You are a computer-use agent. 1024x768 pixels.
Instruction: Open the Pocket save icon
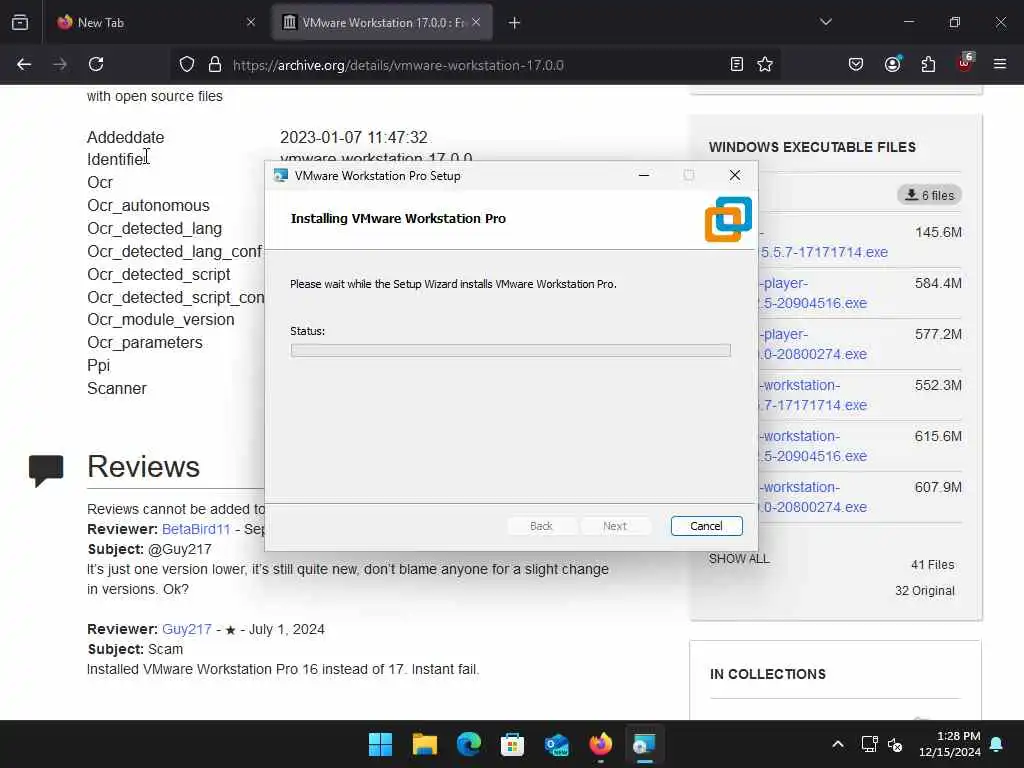pyautogui.click(x=856, y=64)
